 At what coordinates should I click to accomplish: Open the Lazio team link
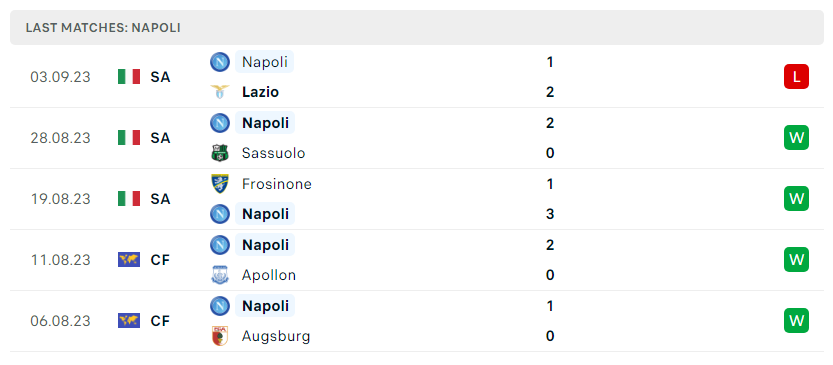click(260, 92)
